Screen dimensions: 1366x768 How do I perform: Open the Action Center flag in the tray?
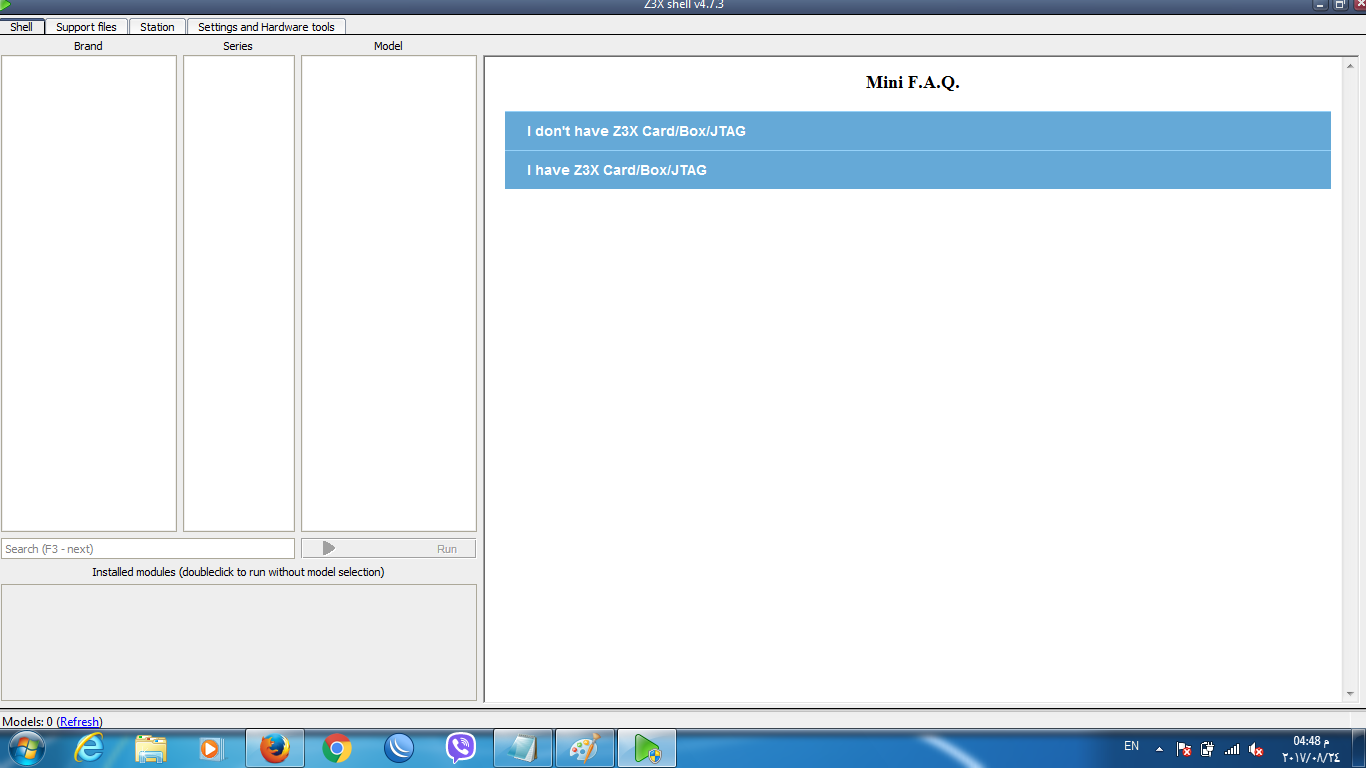pyautogui.click(x=1184, y=749)
